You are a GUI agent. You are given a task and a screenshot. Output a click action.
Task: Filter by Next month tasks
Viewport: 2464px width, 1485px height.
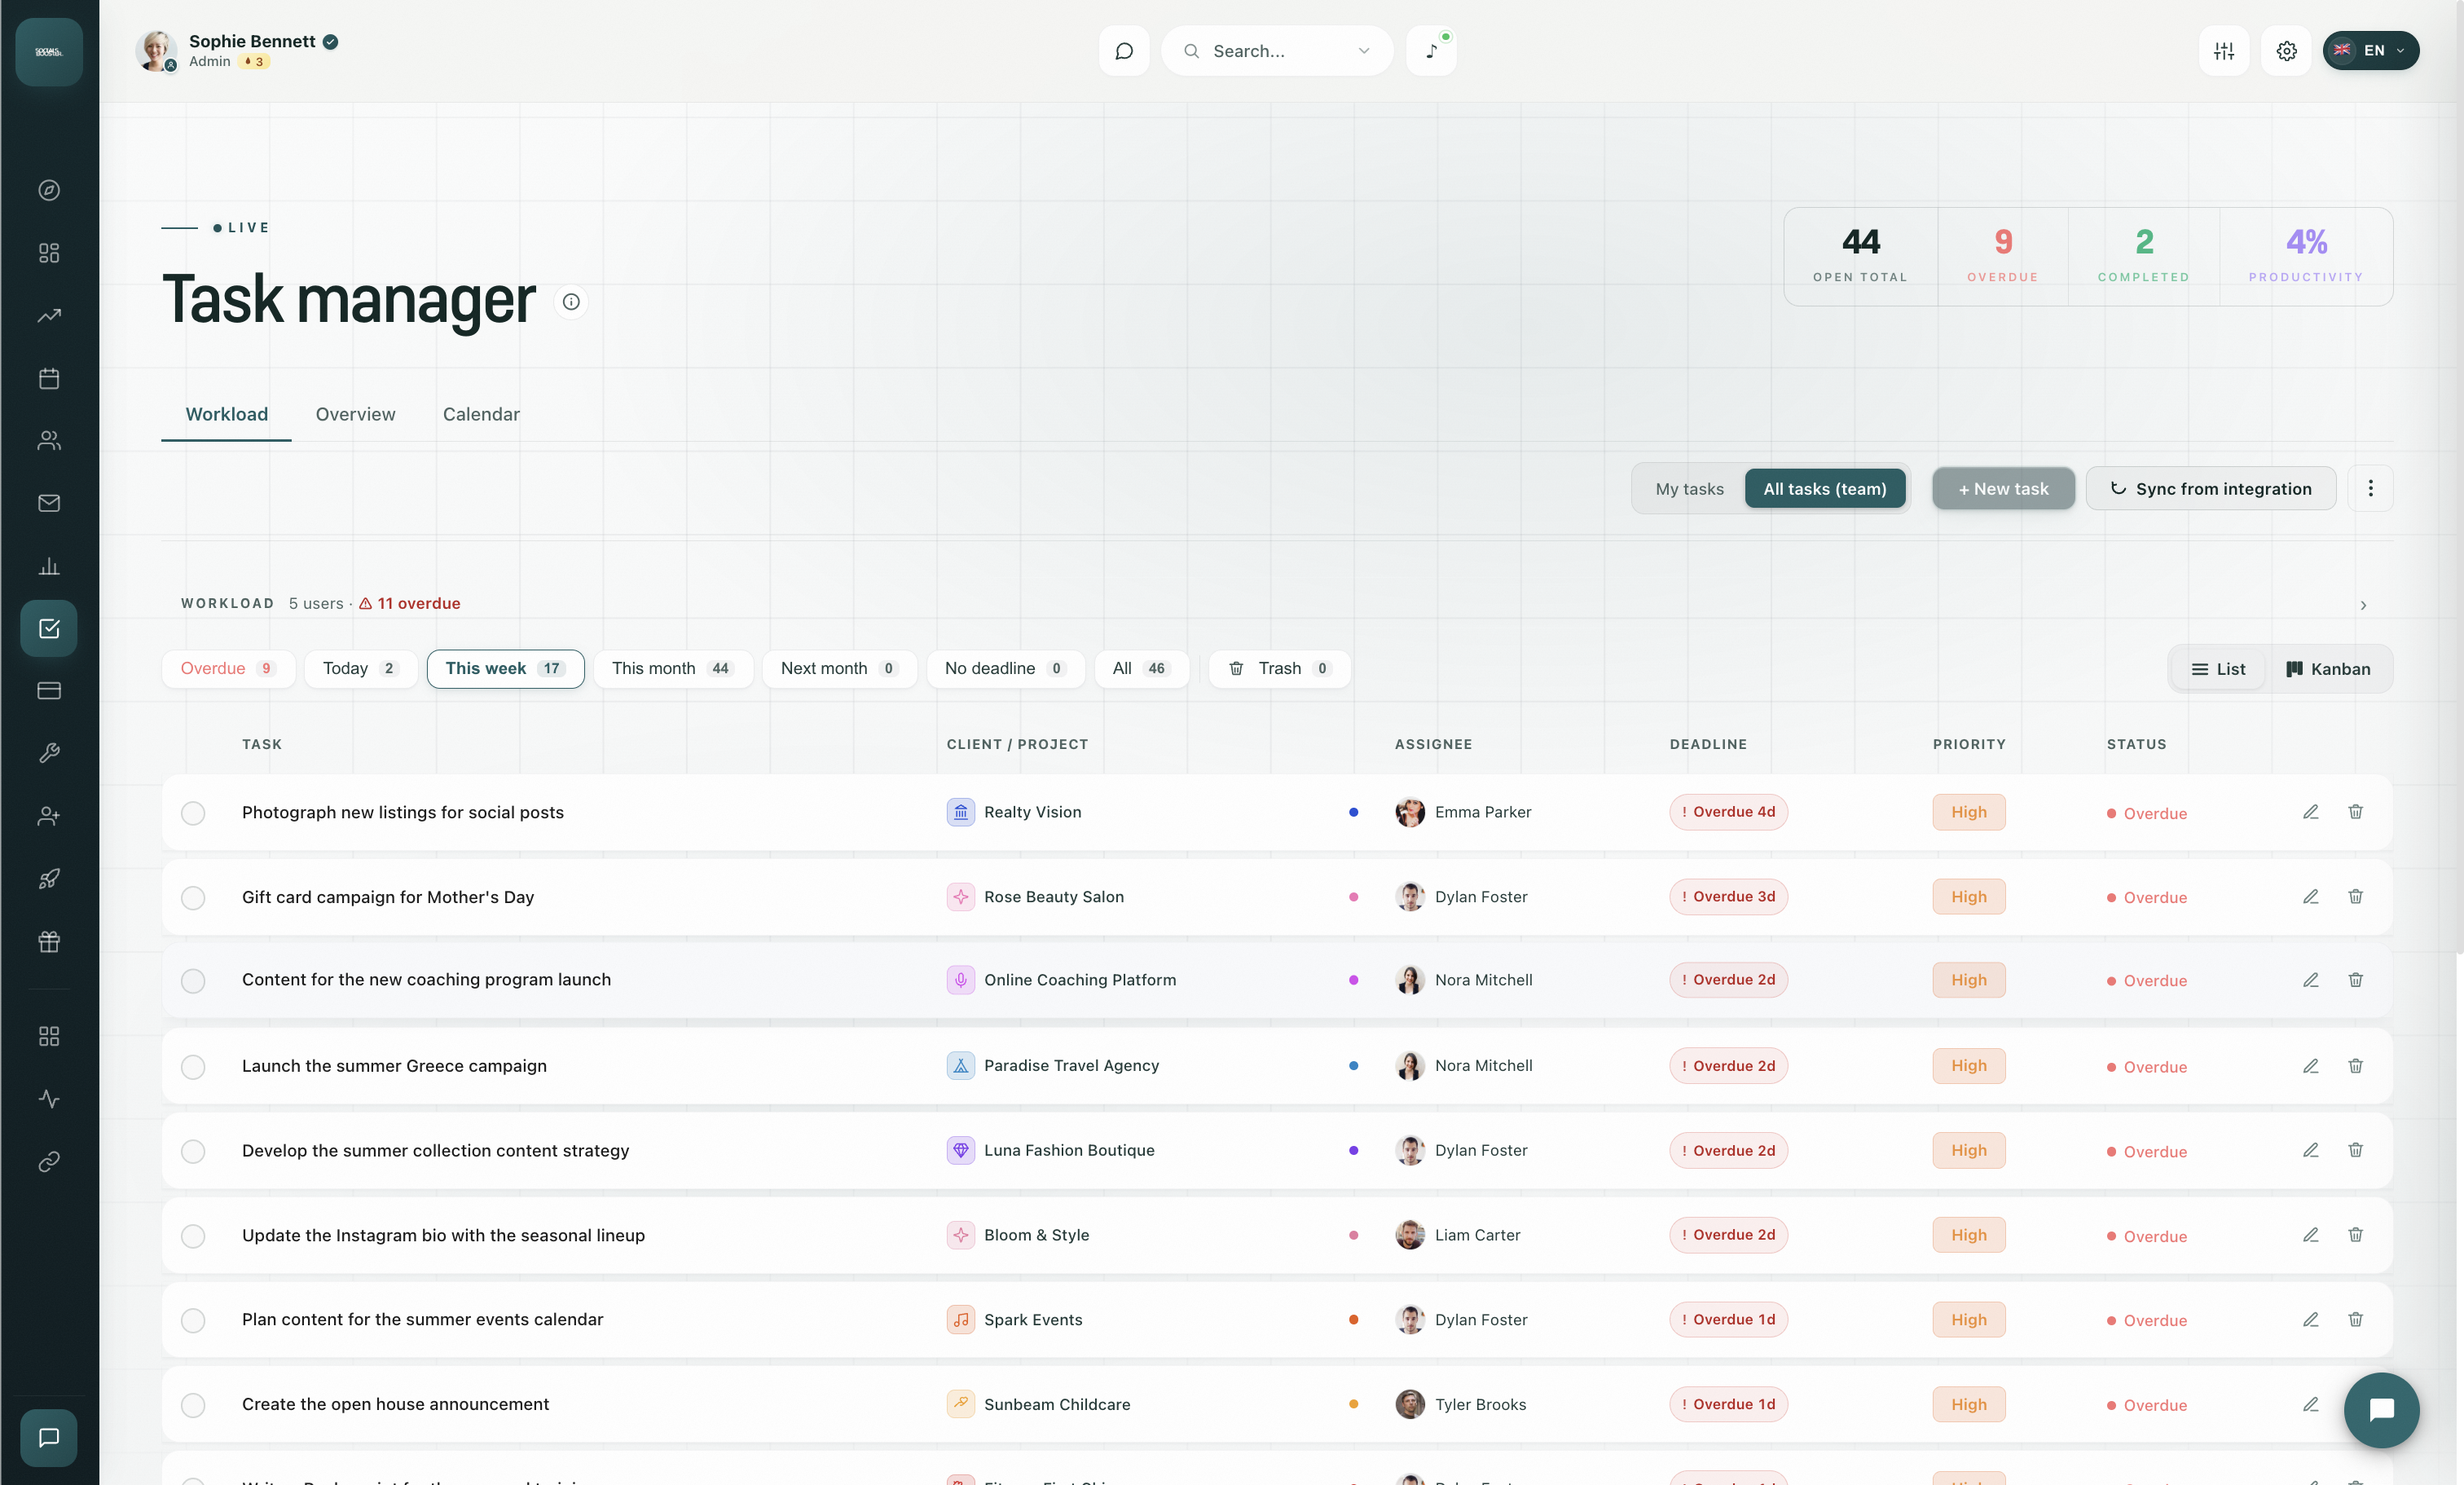(x=839, y=669)
